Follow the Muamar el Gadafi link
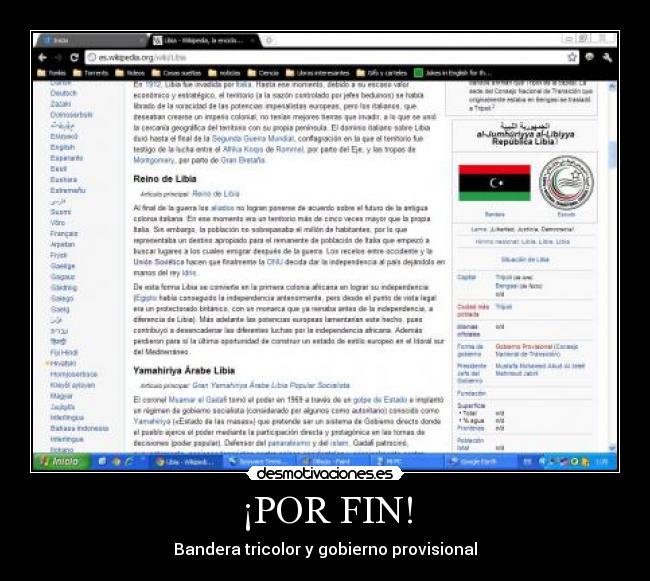Screen dimensions: 650x581 click(198, 400)
